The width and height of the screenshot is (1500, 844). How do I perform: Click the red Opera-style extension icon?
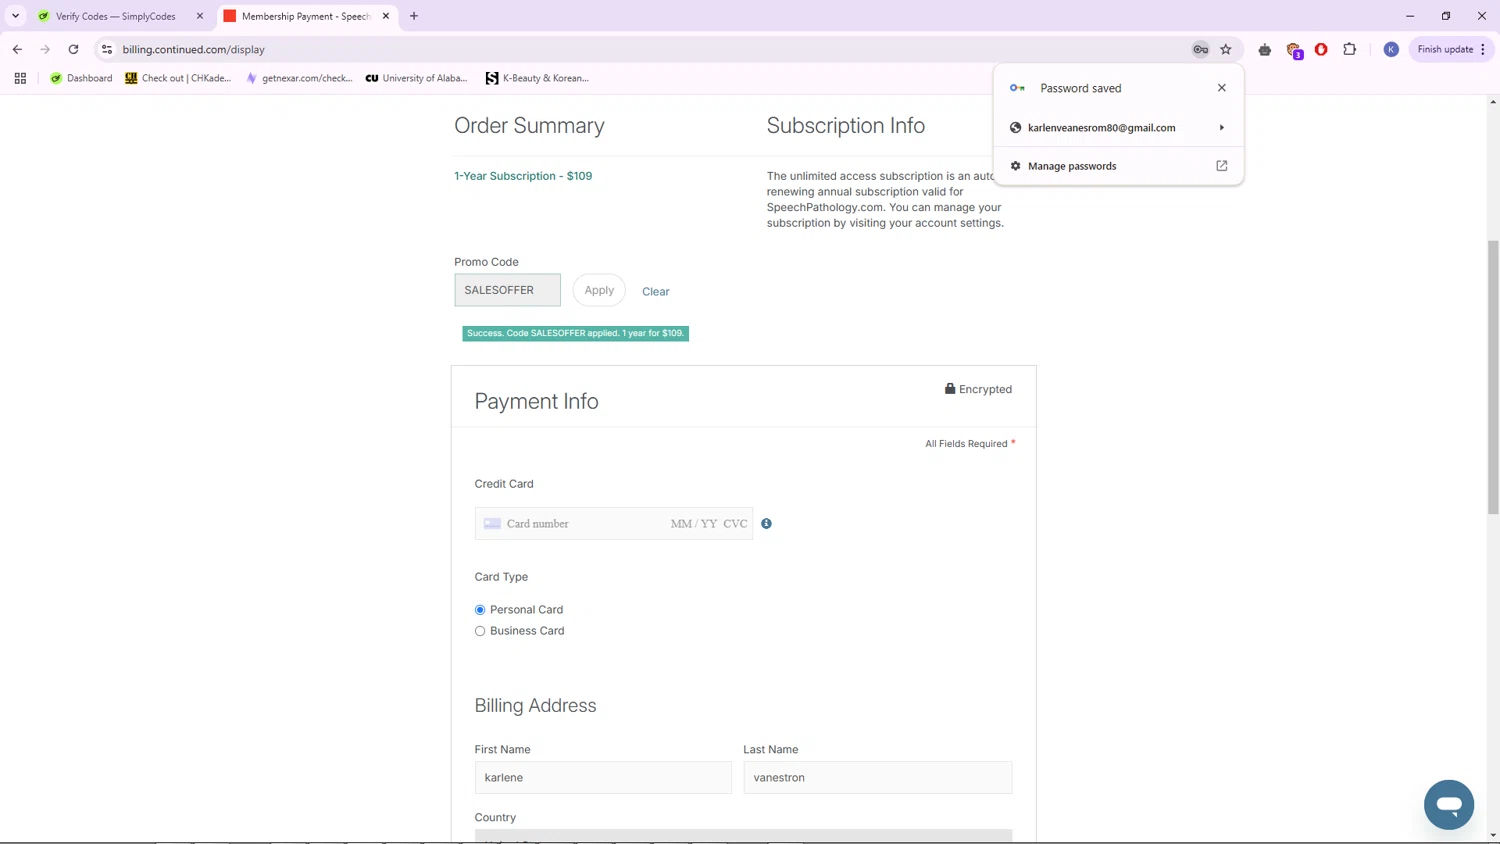coord(1321,49)
